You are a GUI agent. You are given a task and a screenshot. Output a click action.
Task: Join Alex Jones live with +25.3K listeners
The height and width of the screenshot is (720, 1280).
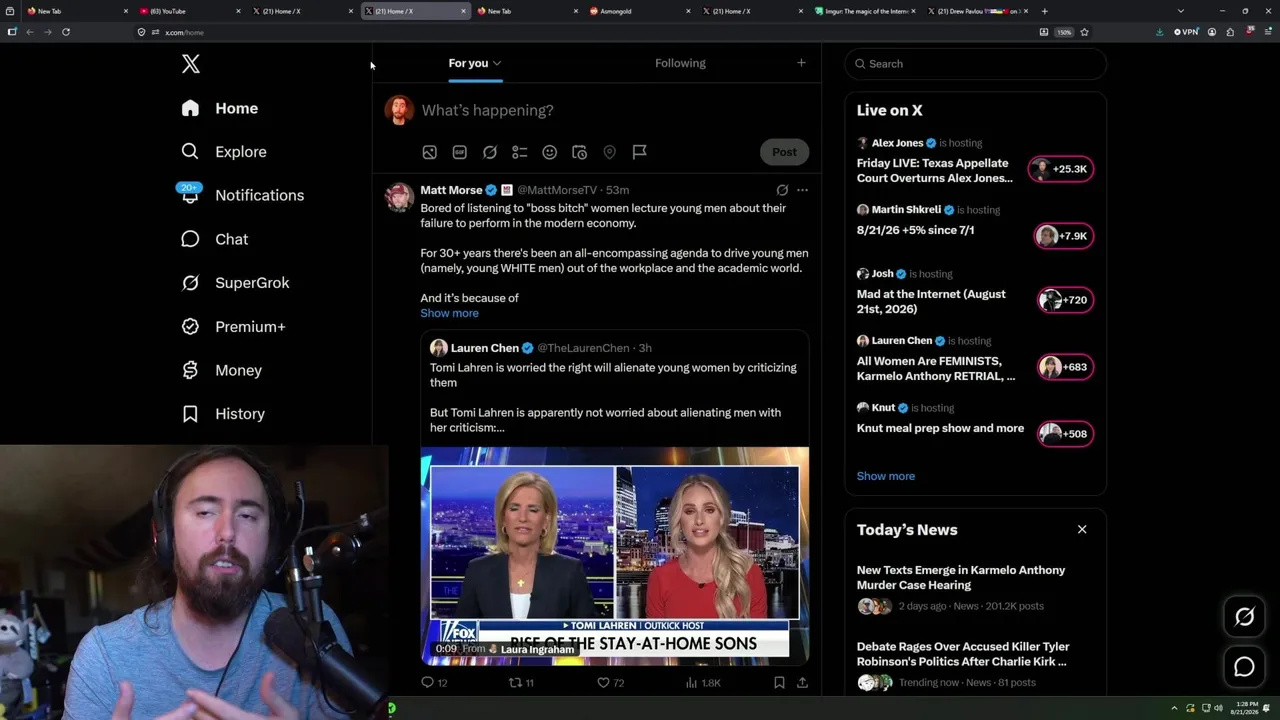(x=1061, y=169)
